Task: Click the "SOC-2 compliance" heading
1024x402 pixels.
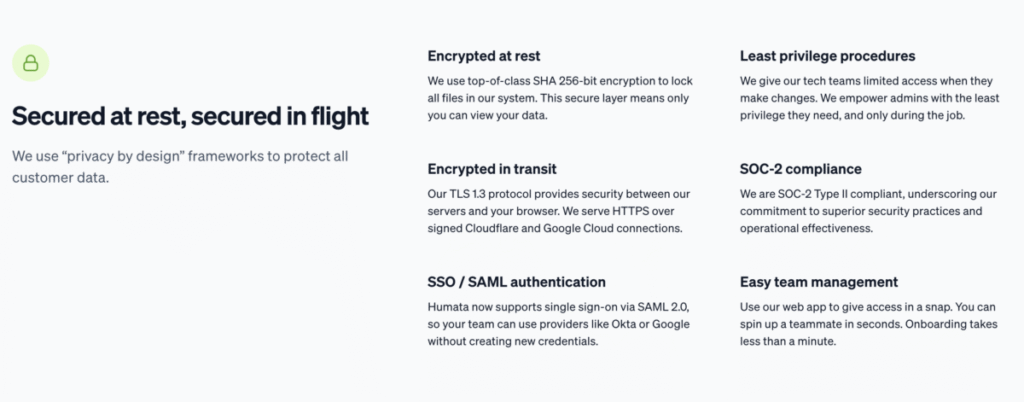Action: click(x=801, y=169)
